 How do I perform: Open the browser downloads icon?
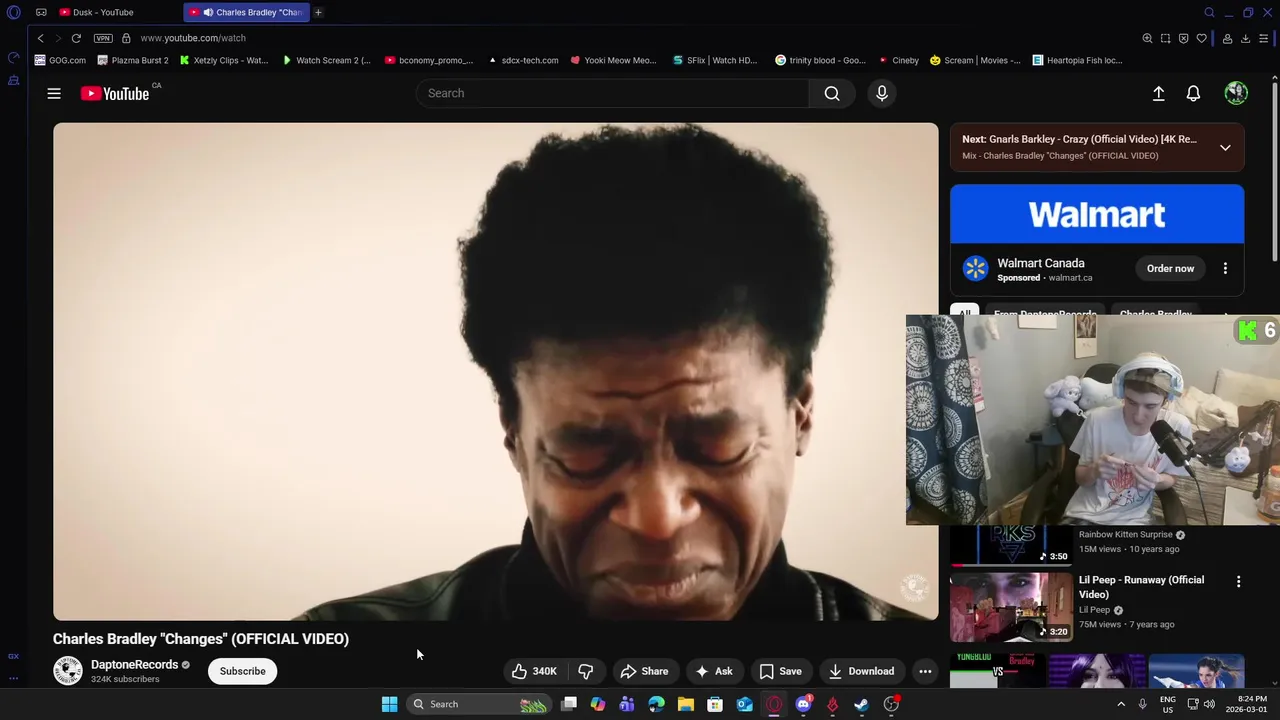[1245, 38]
